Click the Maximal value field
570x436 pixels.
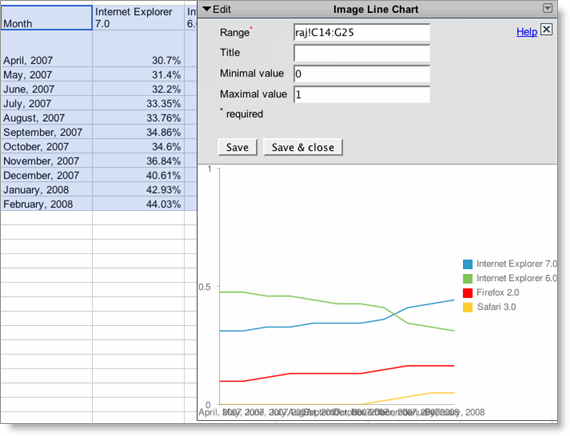362,95
